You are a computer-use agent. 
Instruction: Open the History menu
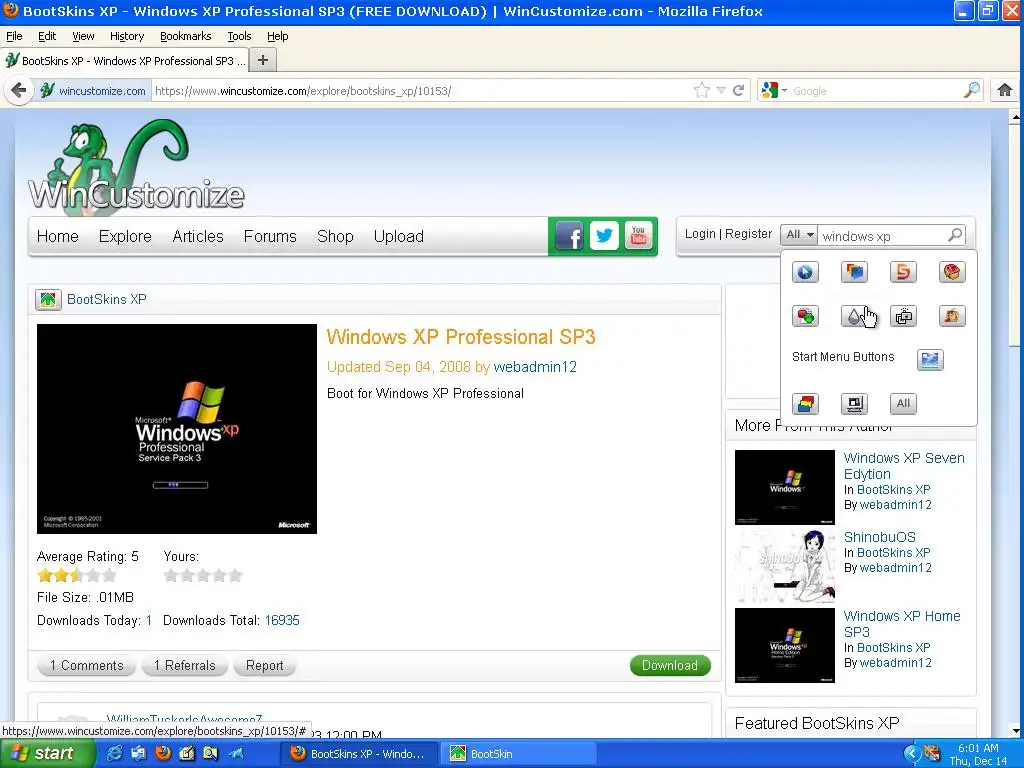[x=127, y=37]
